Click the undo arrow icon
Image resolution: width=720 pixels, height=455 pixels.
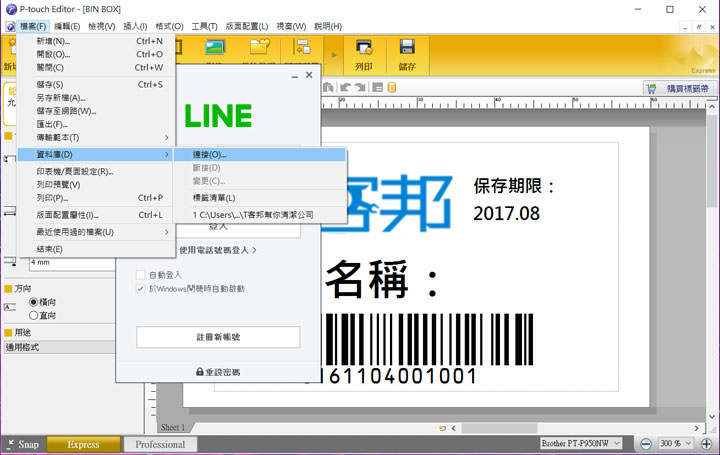click(x=345, y=87)
